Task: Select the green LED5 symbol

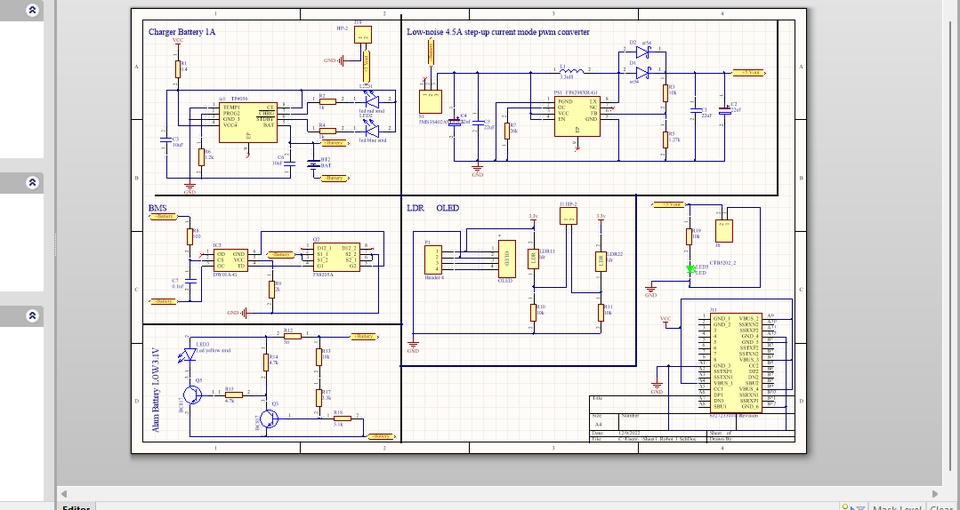Action: point(691,269)
